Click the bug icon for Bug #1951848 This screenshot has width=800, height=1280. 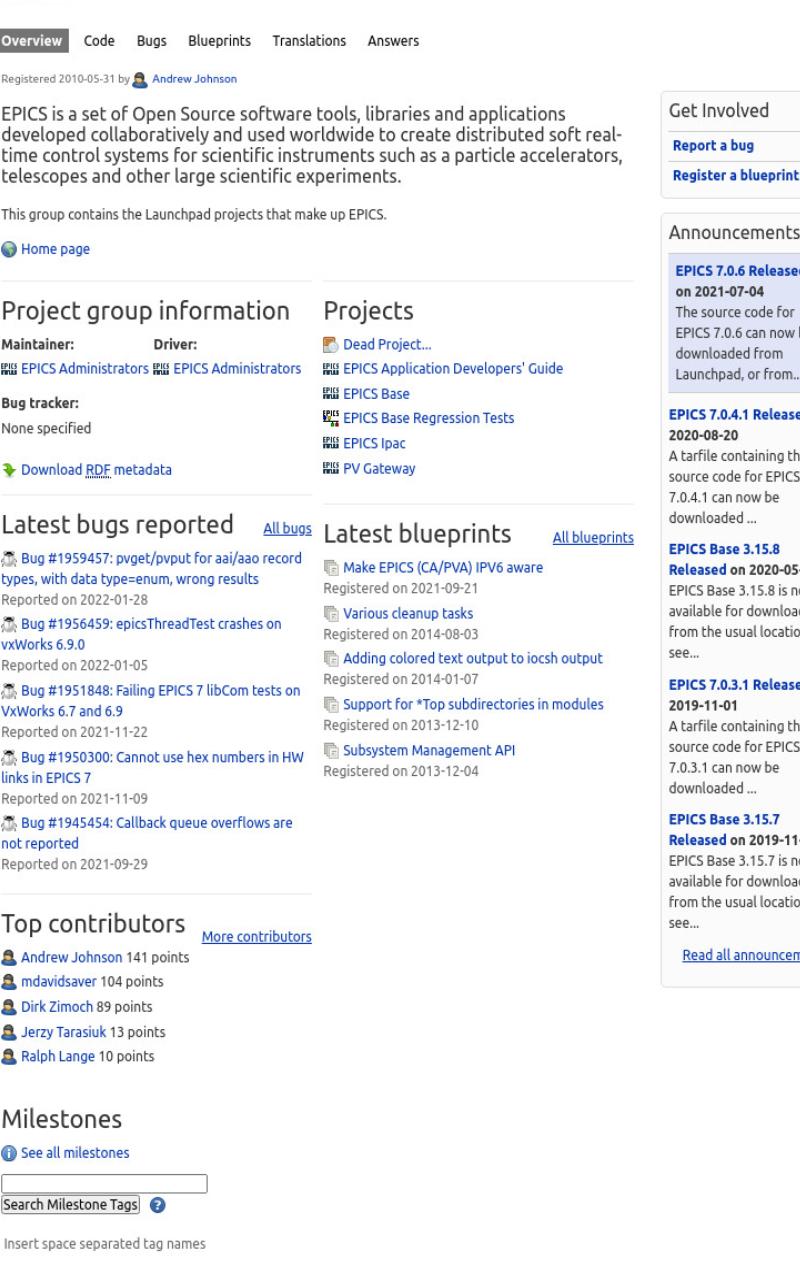8,691
